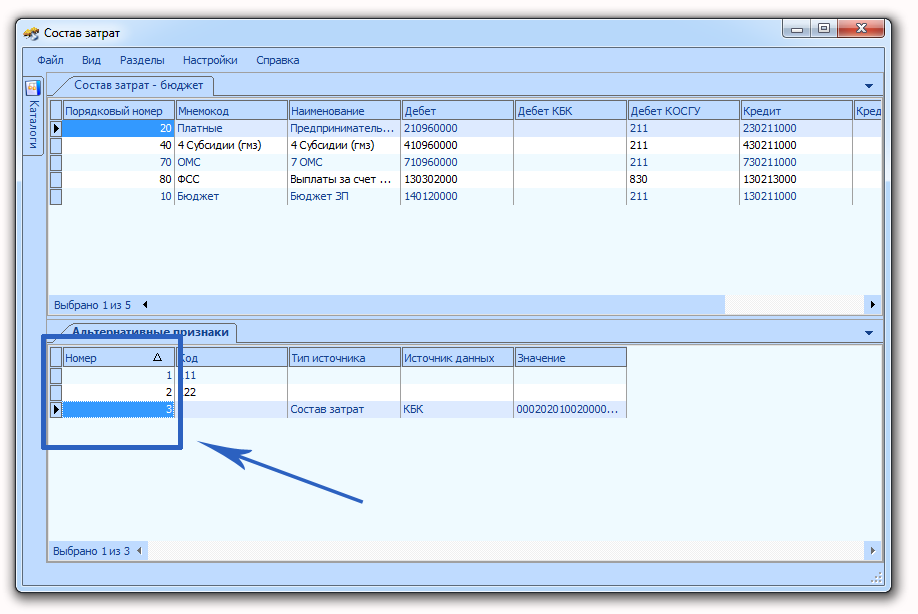Click the 7 ОМС name cell
918x614 pixels.
pyautogui.click(x=344, y=162)
